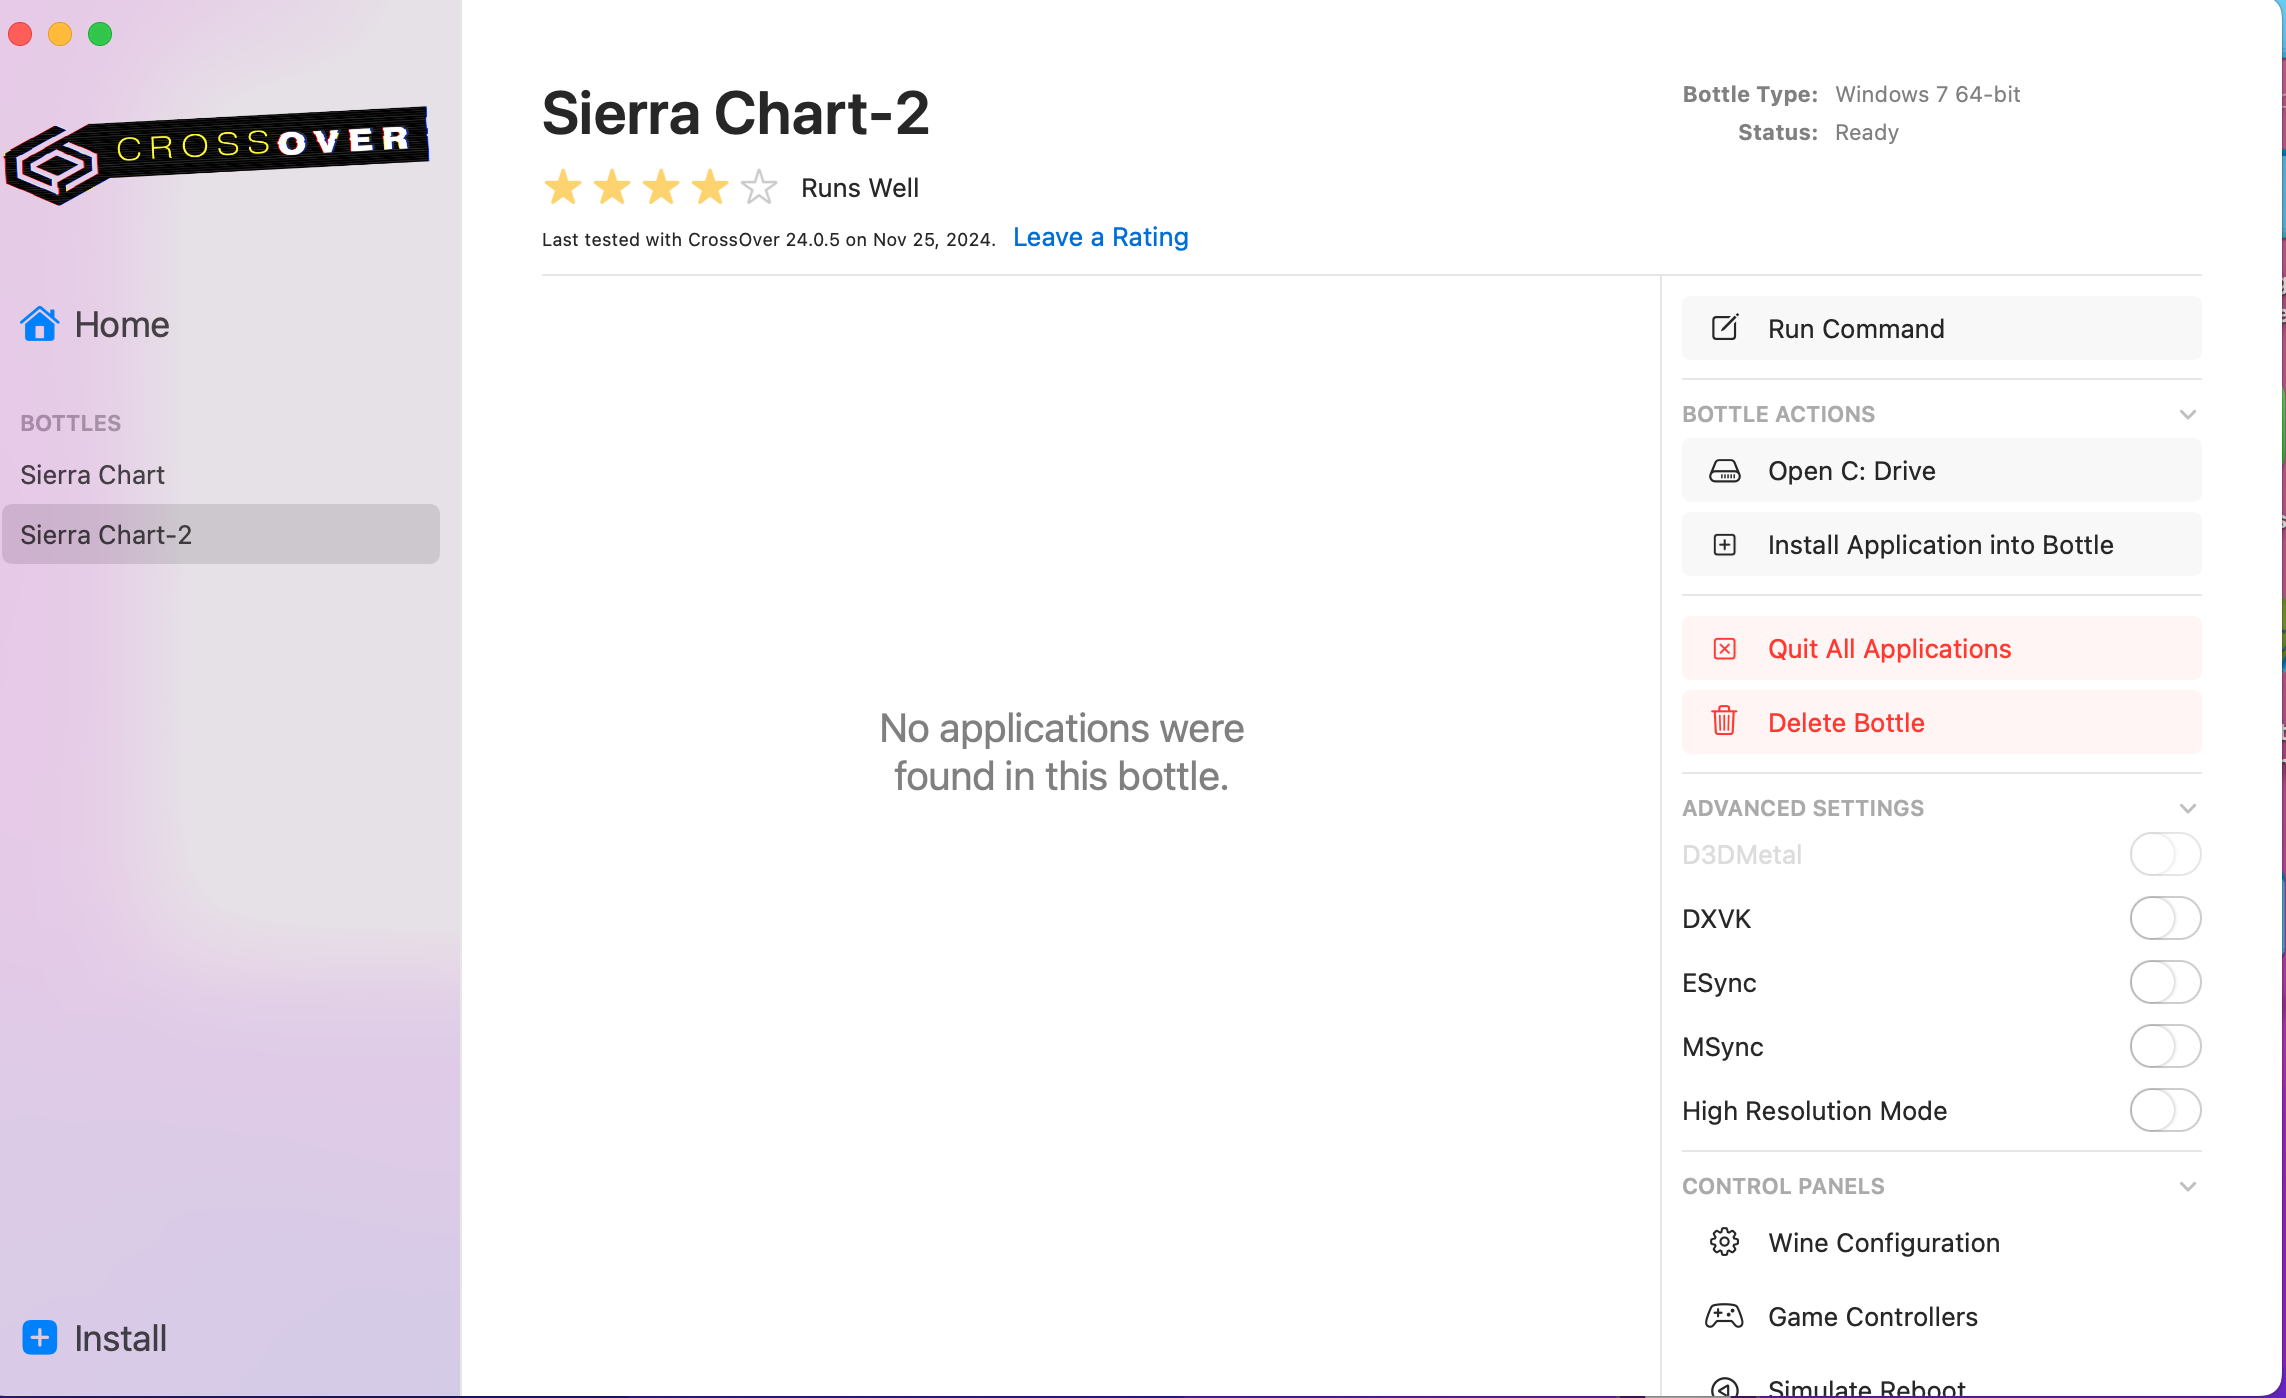
Task: Click the Quit All Applications X icon
Action: (1724, 649)
